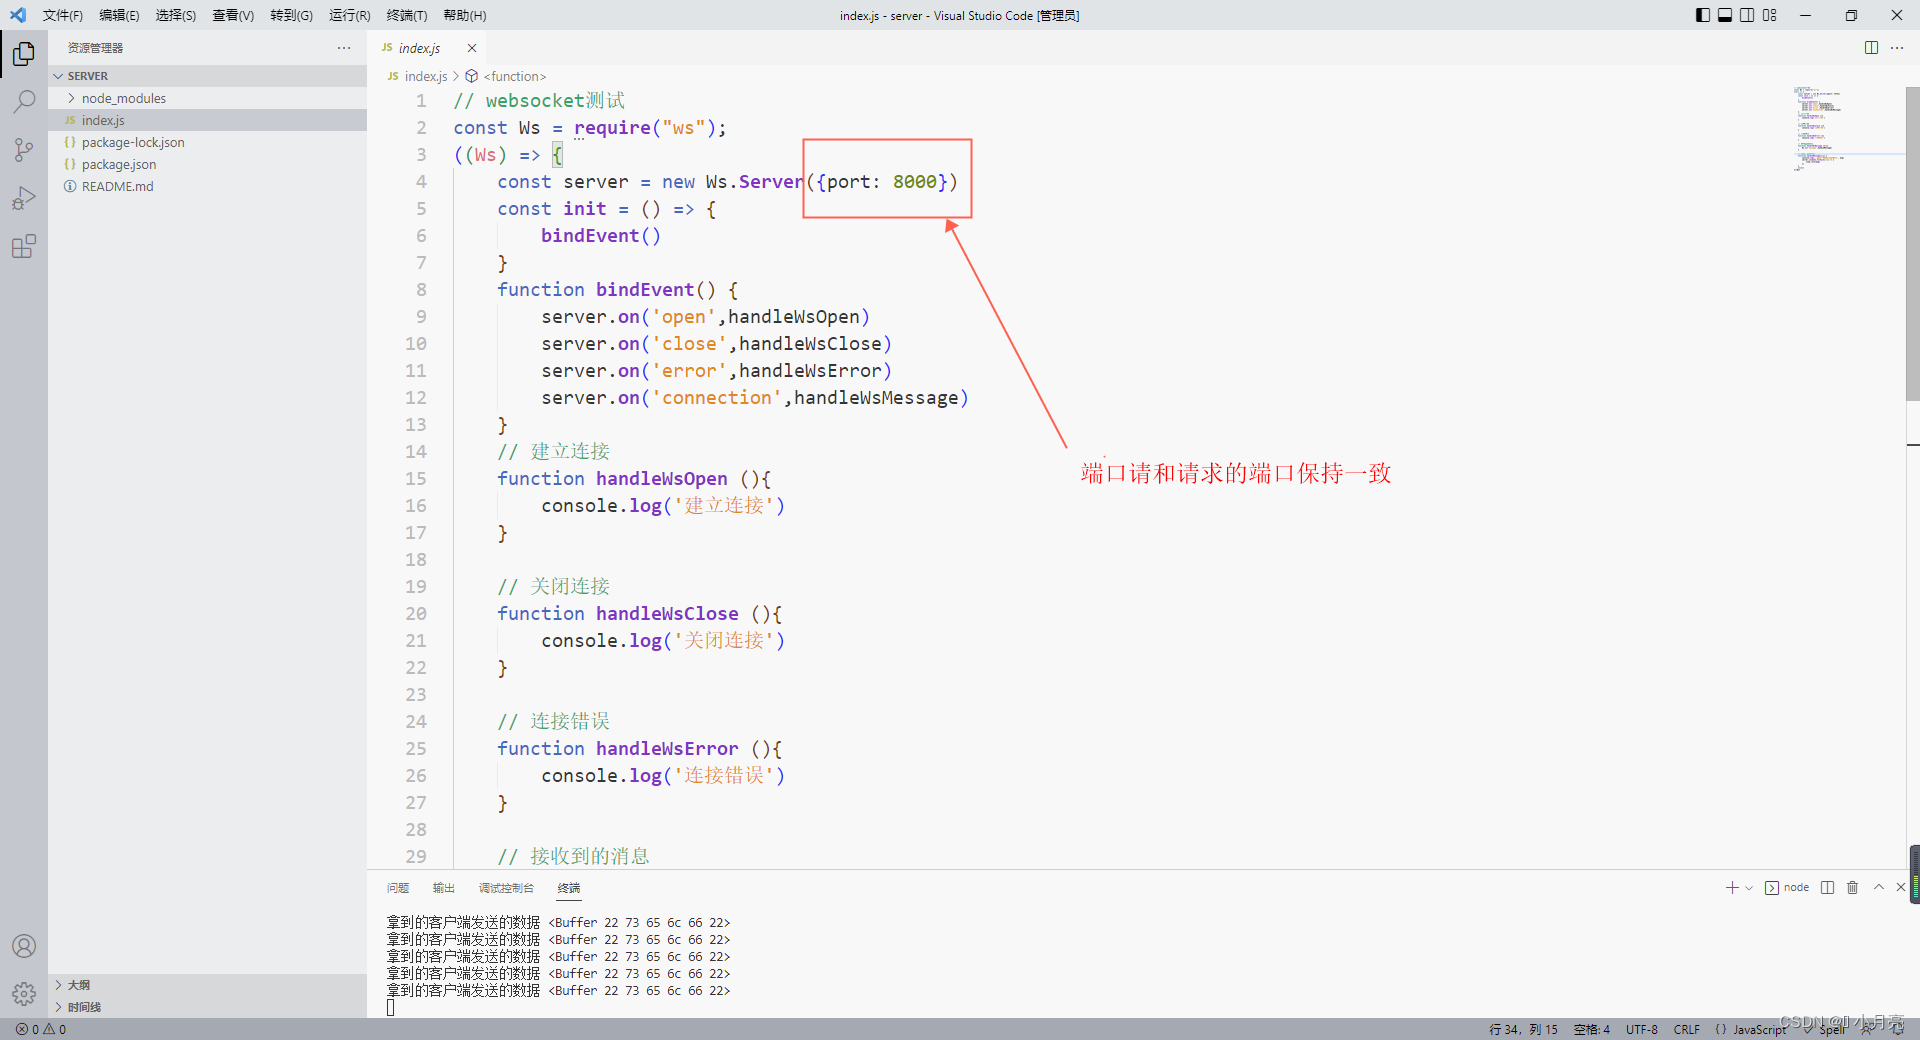Screen dimensions: 1920x1040
Task: Click fold arrow area beside line 8
Action: point(441,290)
